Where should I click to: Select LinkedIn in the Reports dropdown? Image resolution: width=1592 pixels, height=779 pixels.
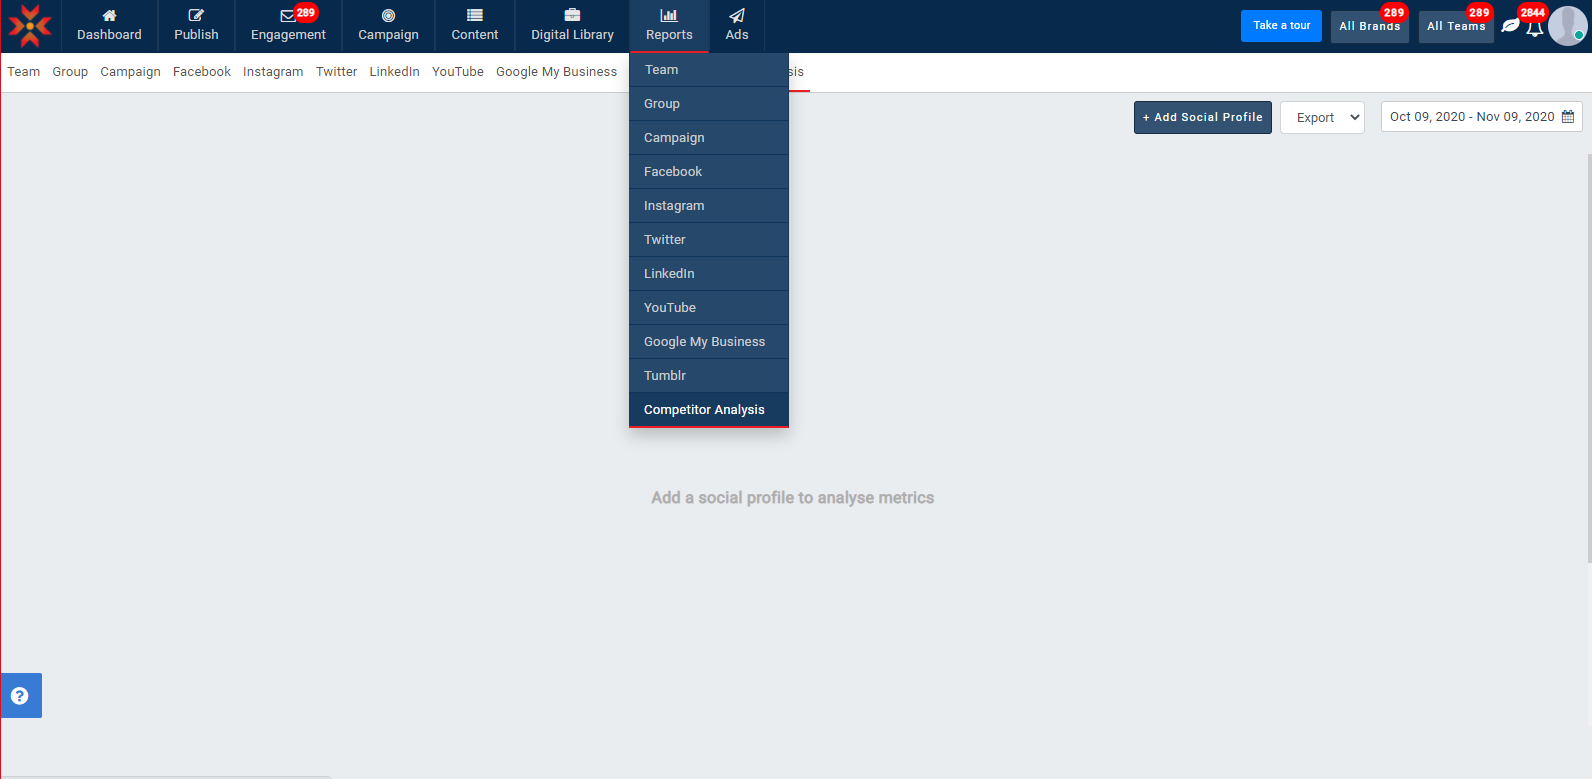coord(669,274)
